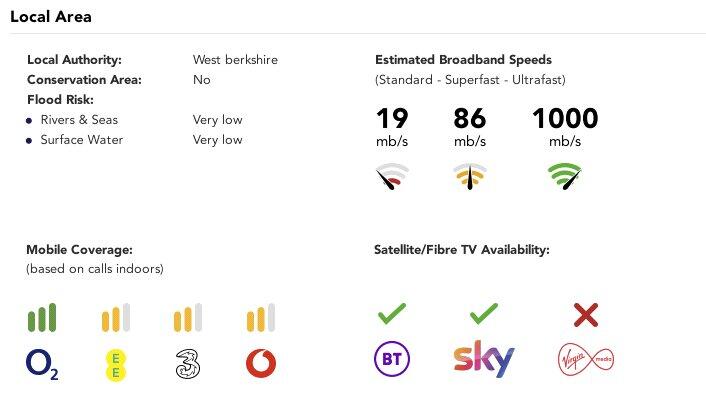Click the Surface Water flood risk item
The width and height of the screenshot is (706, 406).
pos(82,140)
